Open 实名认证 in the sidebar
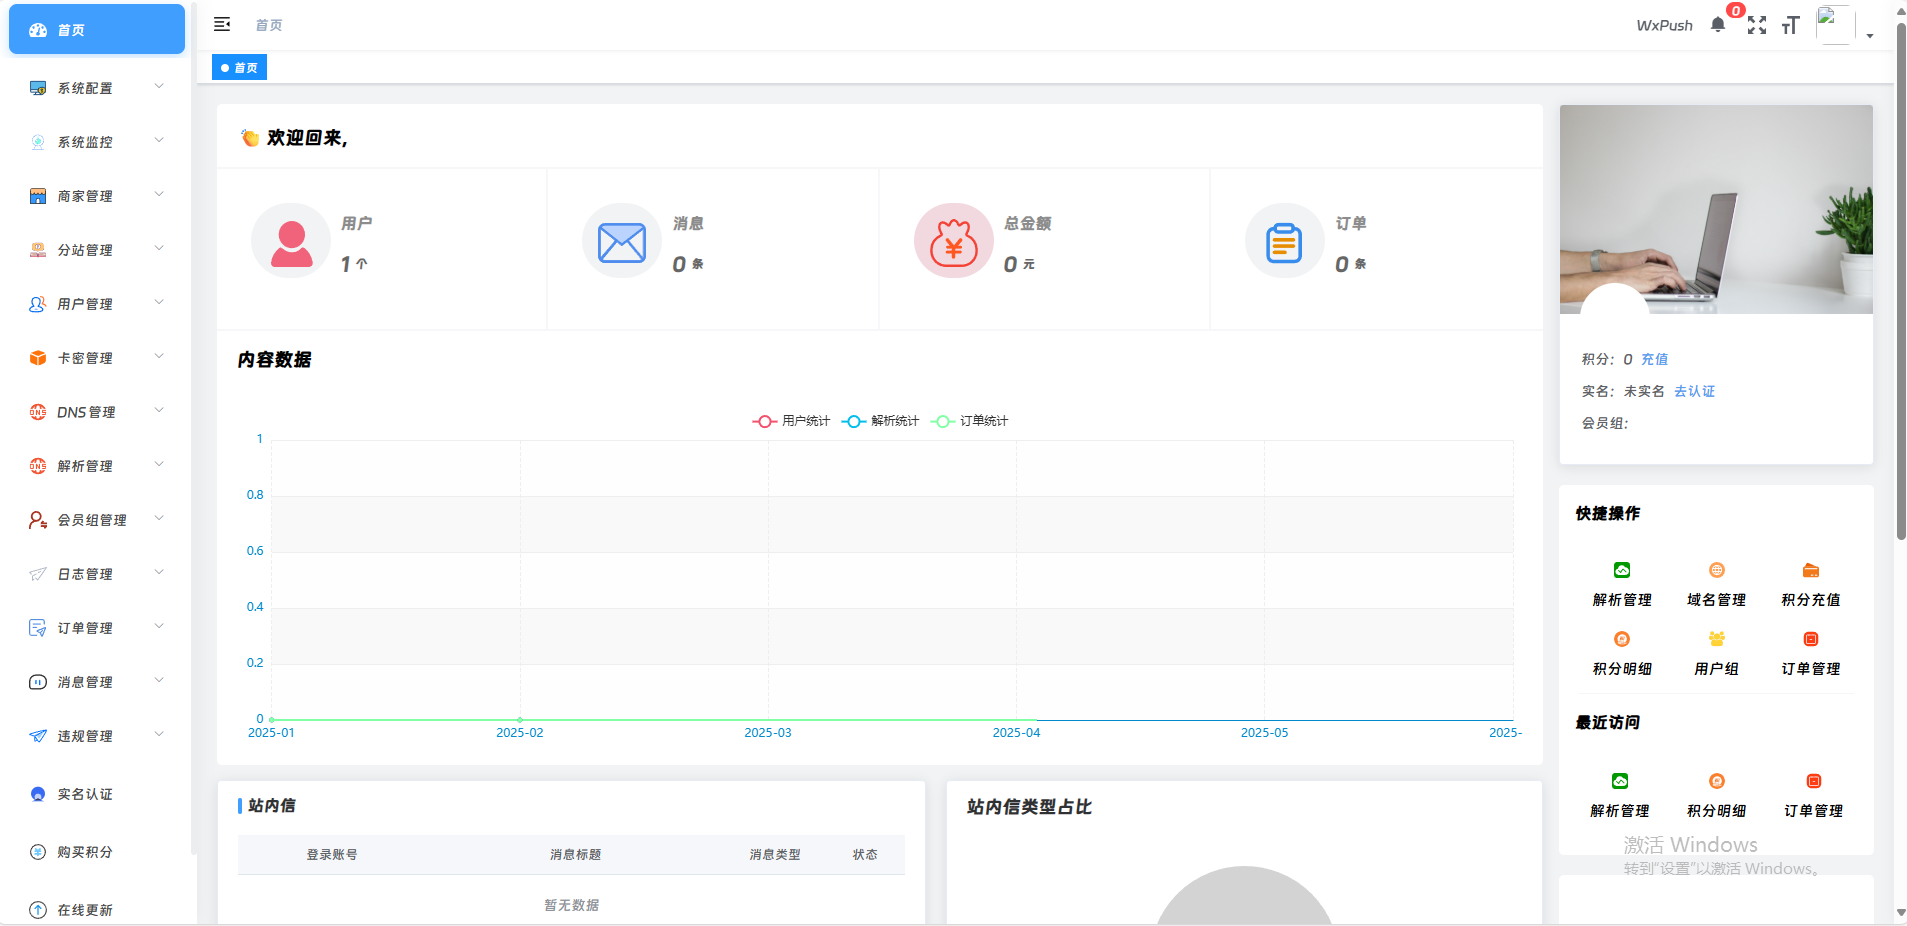This screenshot has width=1907, height=926. (x=97, y=794)
